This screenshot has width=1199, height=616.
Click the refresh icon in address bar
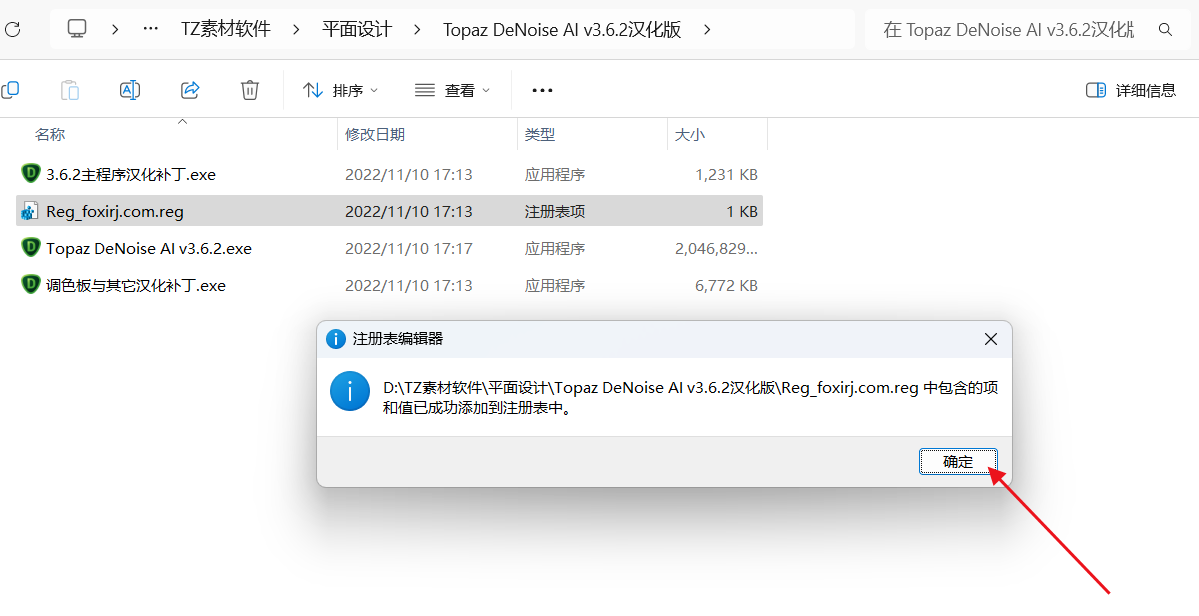[12, 30]
